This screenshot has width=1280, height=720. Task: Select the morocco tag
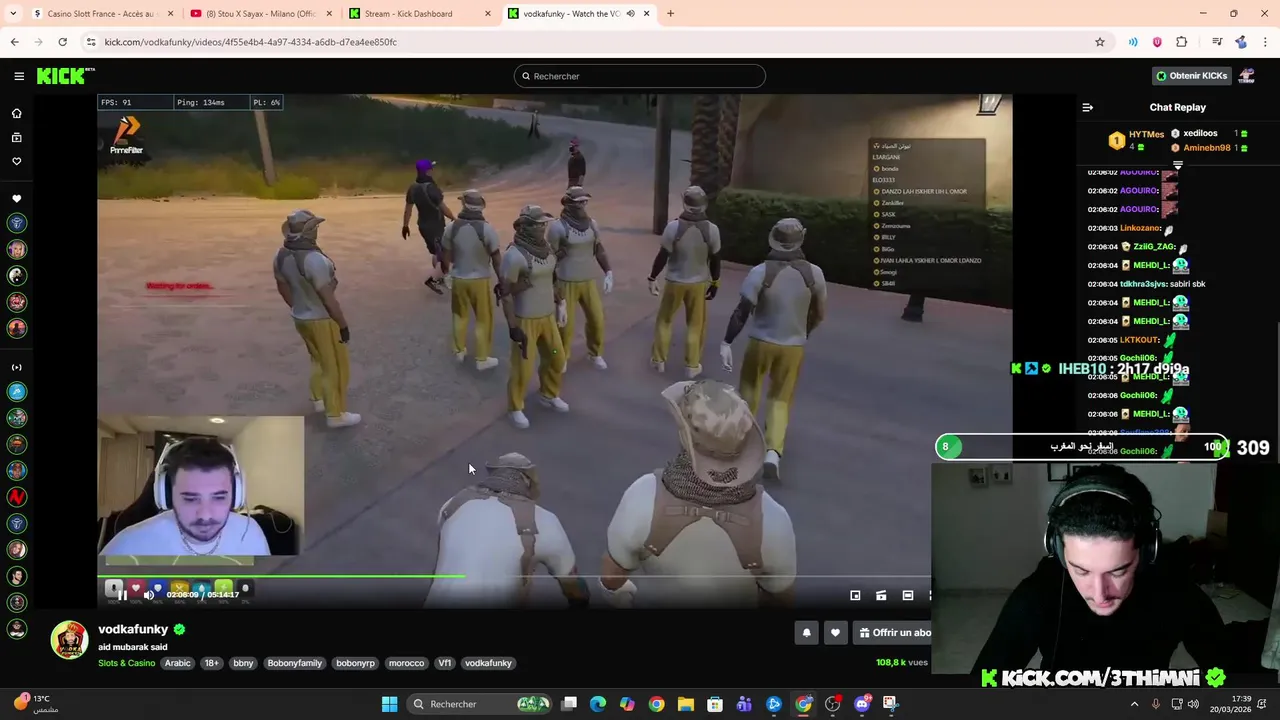coord(406,663)
